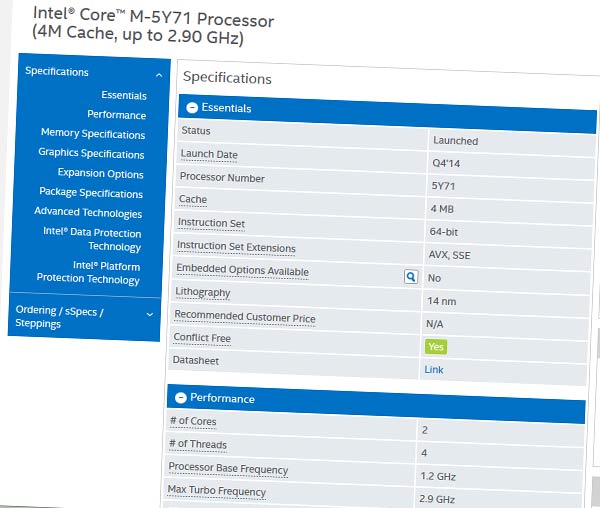Viewport: 600px width, 508px height.
Task: Open Advanced Technologies in the sidebar
Action: (88, 212)
